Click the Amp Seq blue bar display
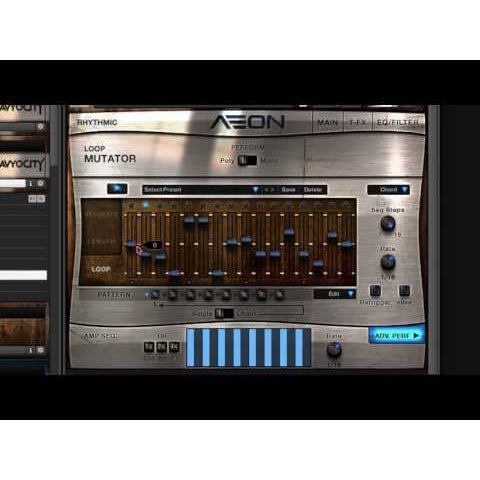This screenshot has height=480, width=480. (x=249, y=347)
